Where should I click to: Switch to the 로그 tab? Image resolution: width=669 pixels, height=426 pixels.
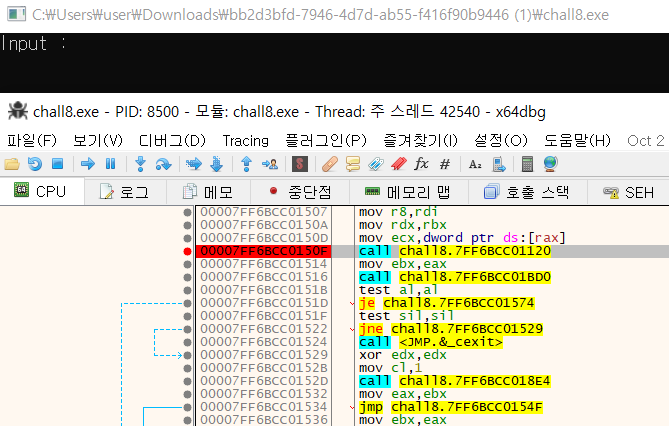(x=125, y=192)
